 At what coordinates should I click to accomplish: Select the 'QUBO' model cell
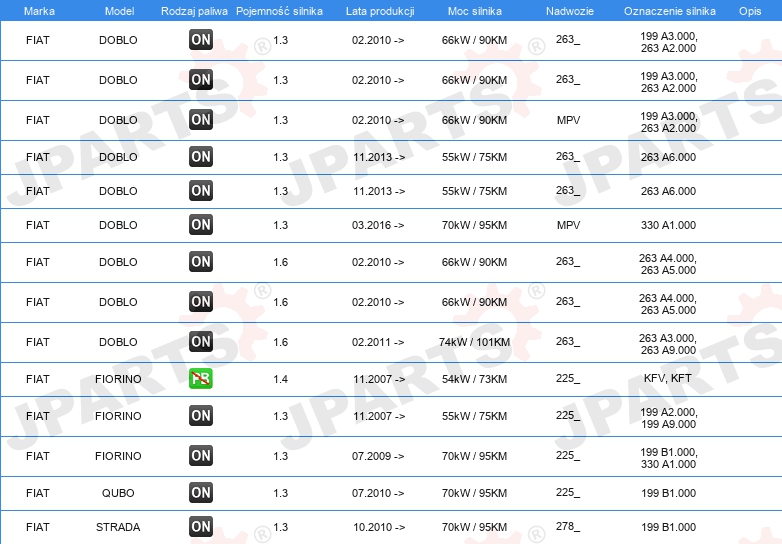[x=118, y=493]
